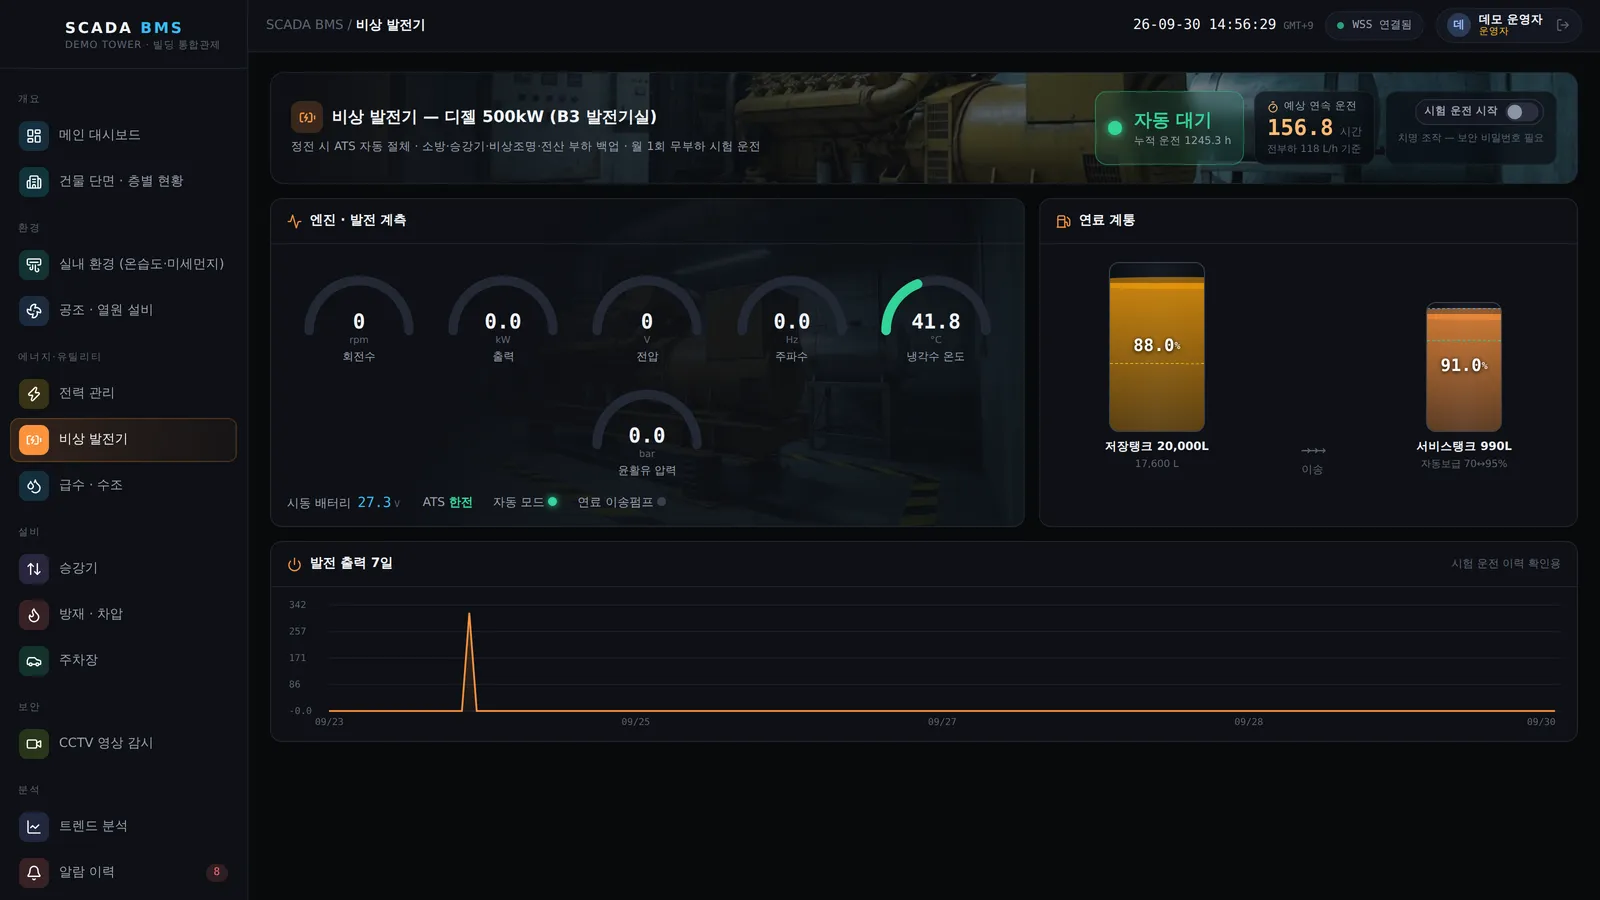Toggle the 시험 운전 시작 switch
Image resolution: width=1600 pixels, height=900 pixels.
tap(1522, 111)
